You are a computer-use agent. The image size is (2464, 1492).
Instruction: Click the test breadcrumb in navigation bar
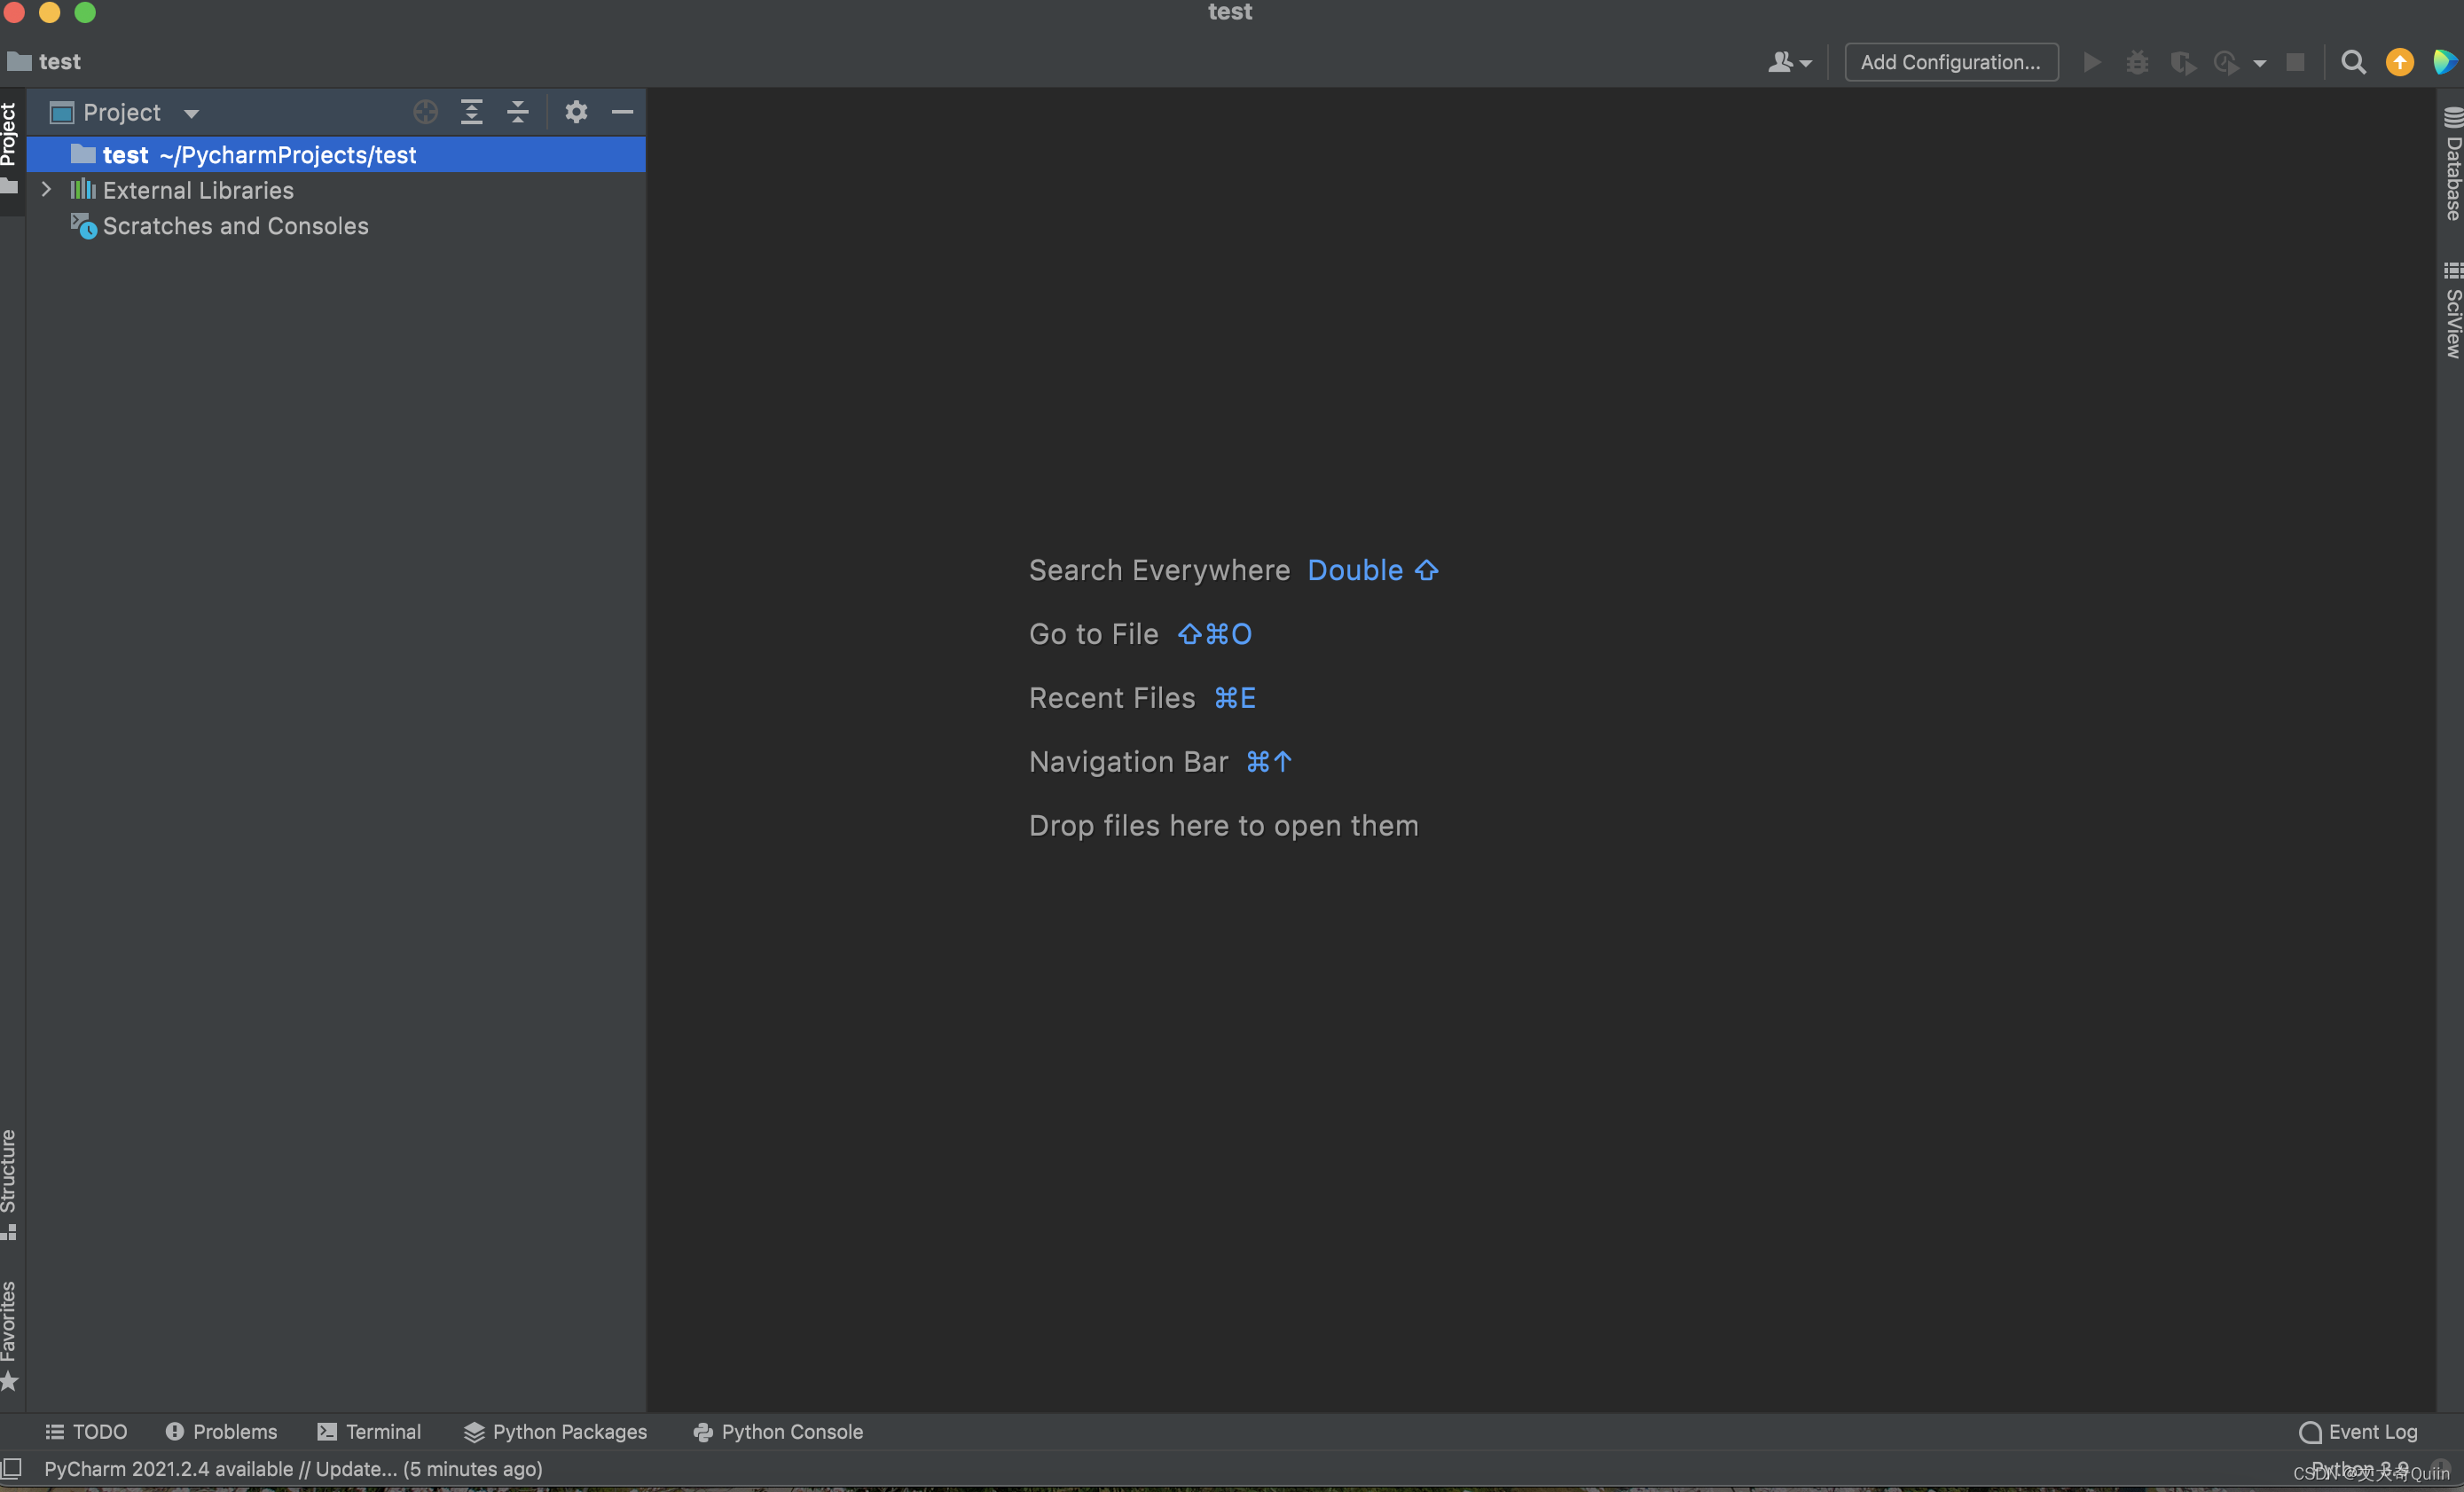(x=44, y=62)
